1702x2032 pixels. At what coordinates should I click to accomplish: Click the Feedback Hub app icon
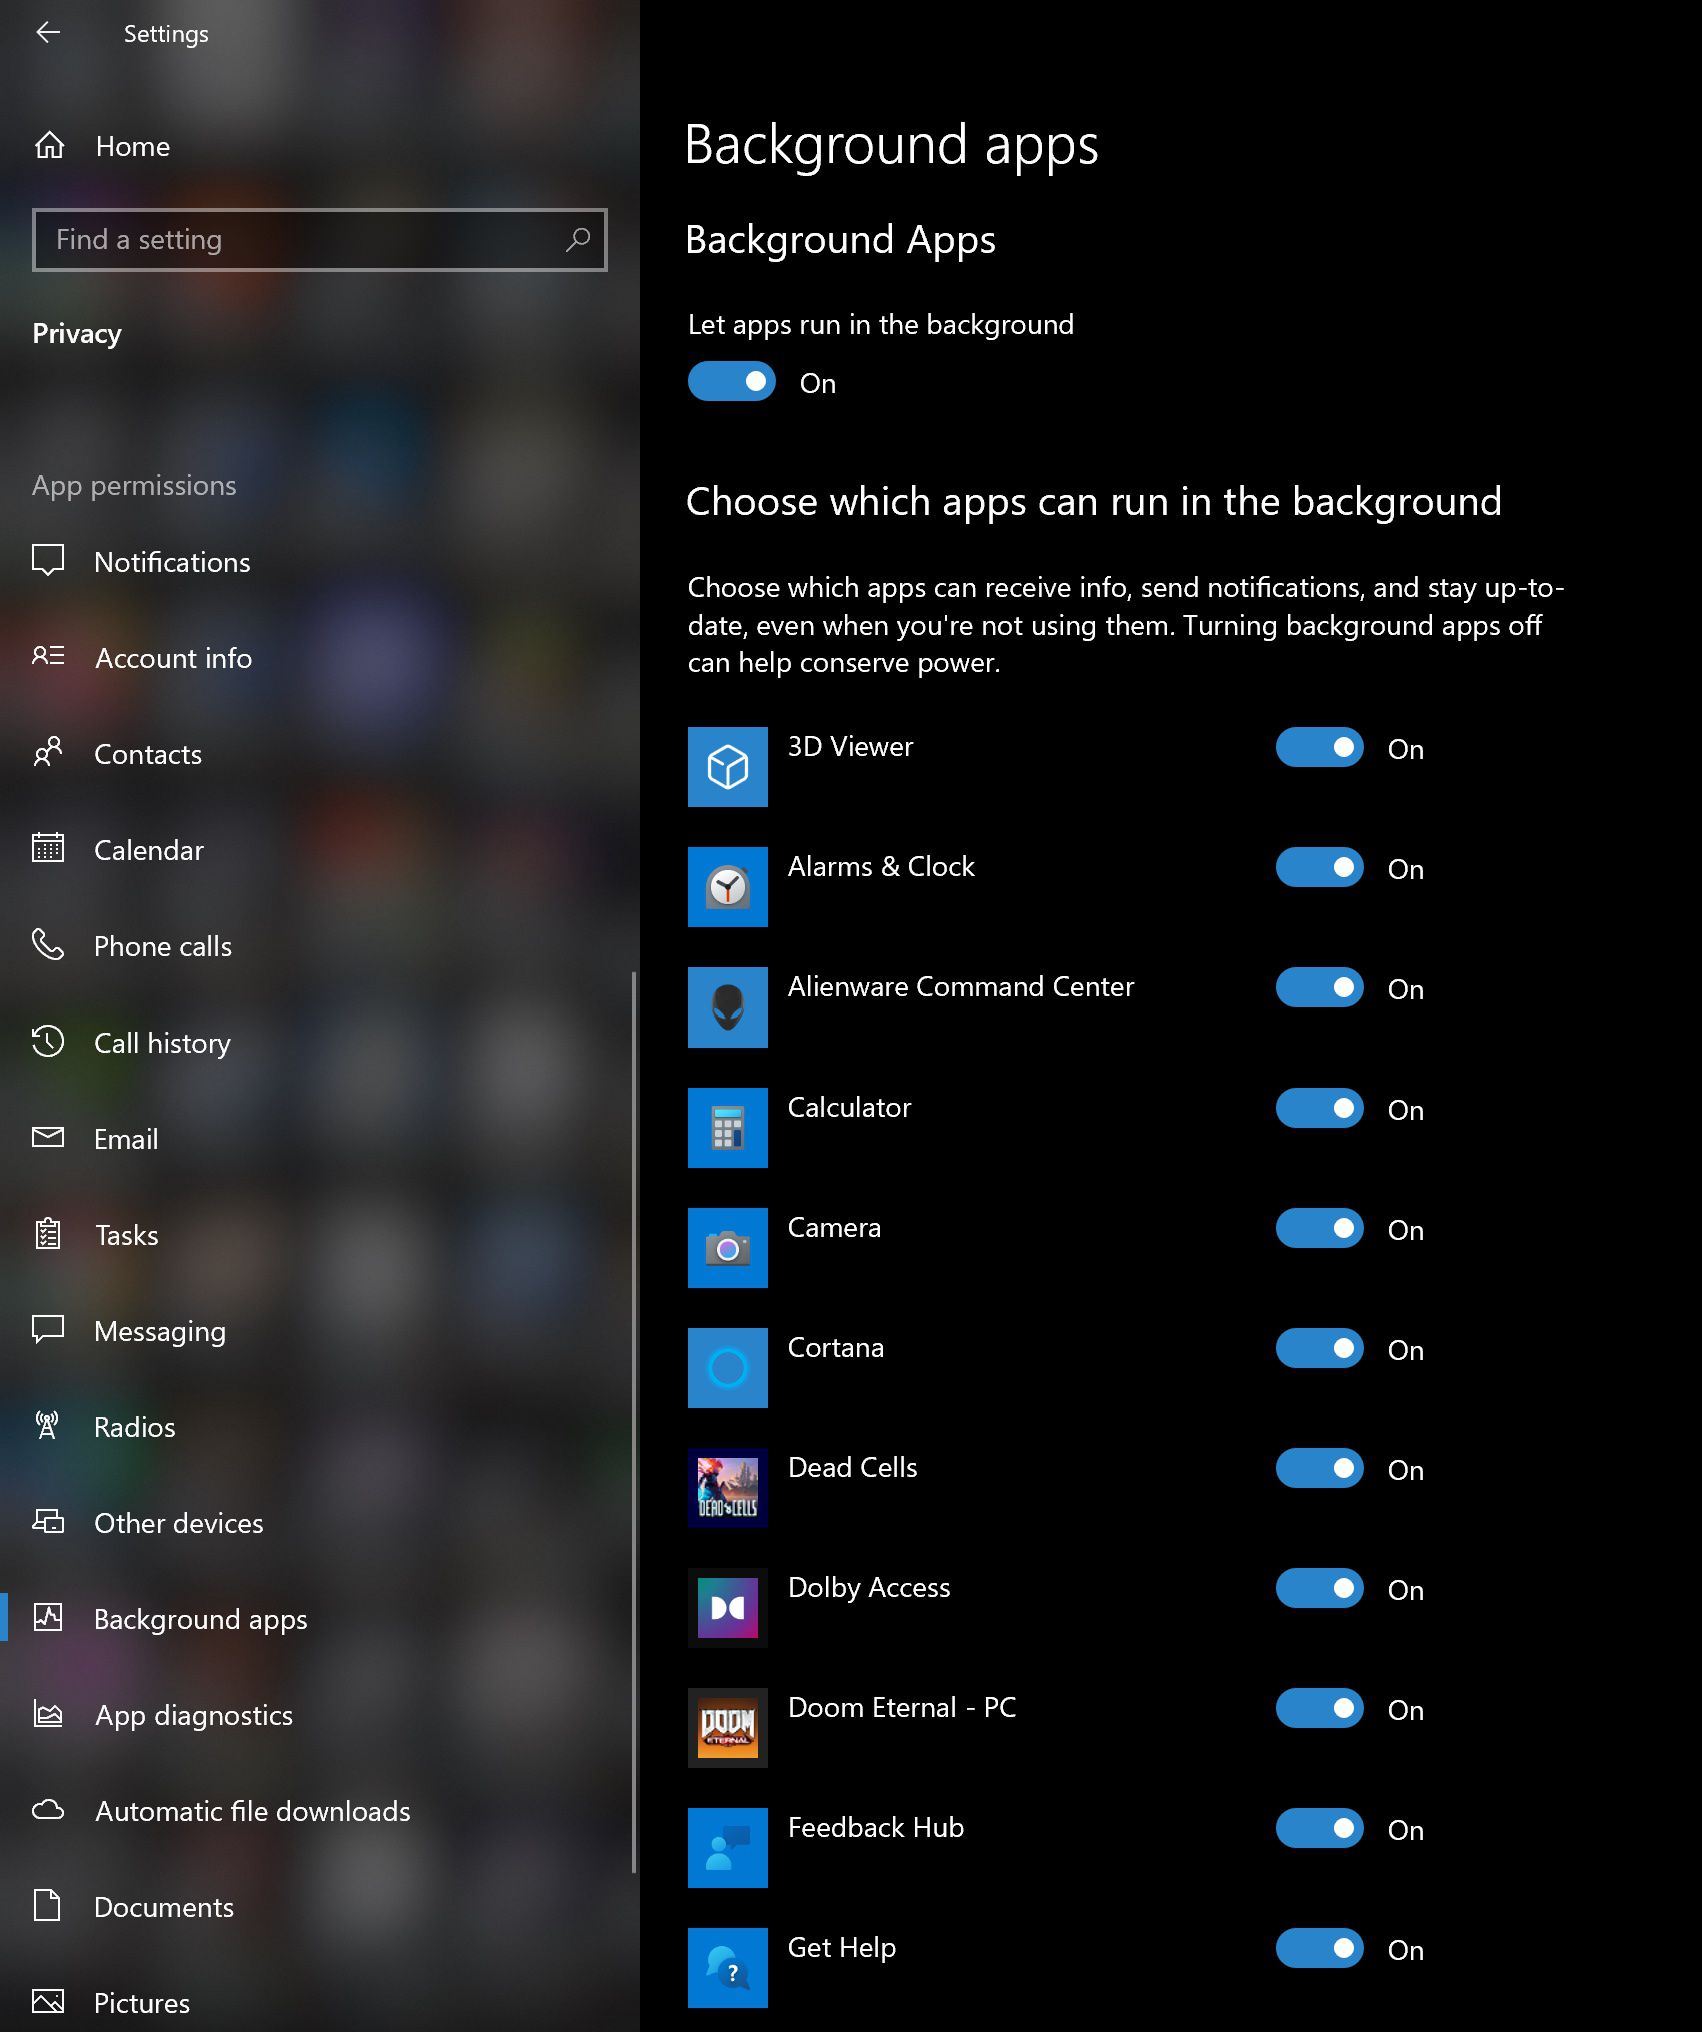pos(727,1847)
